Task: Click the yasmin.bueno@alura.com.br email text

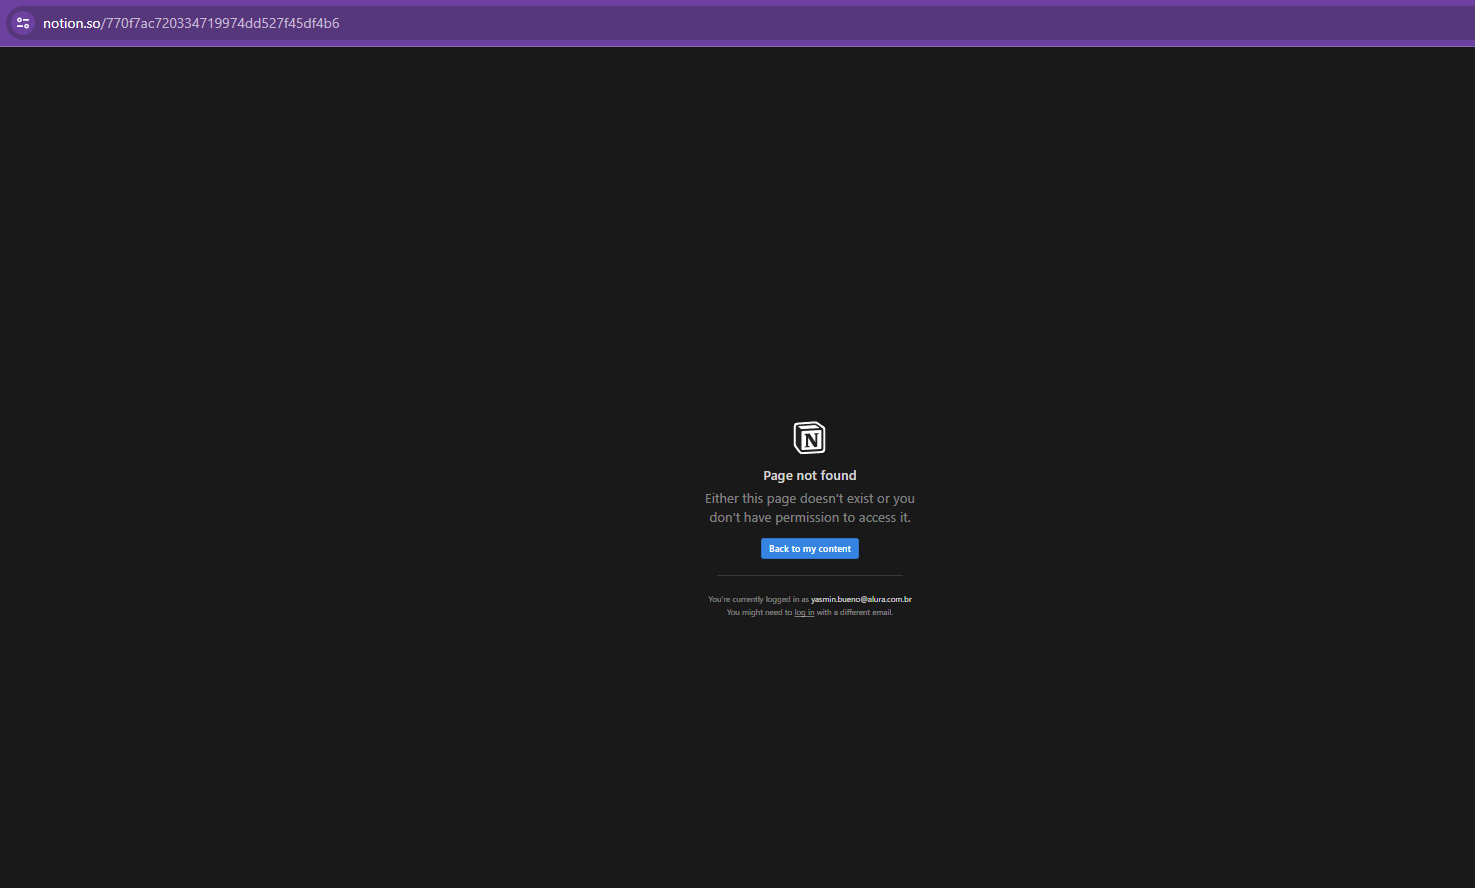Action: [861, 599]
